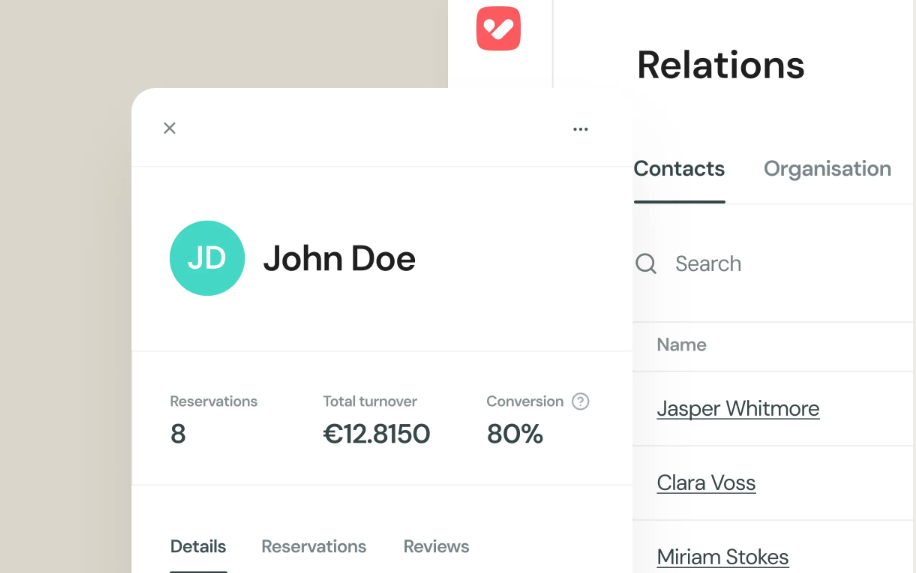Click the Conversion help question mark icon
916x573 pixels.
[580, 401]
